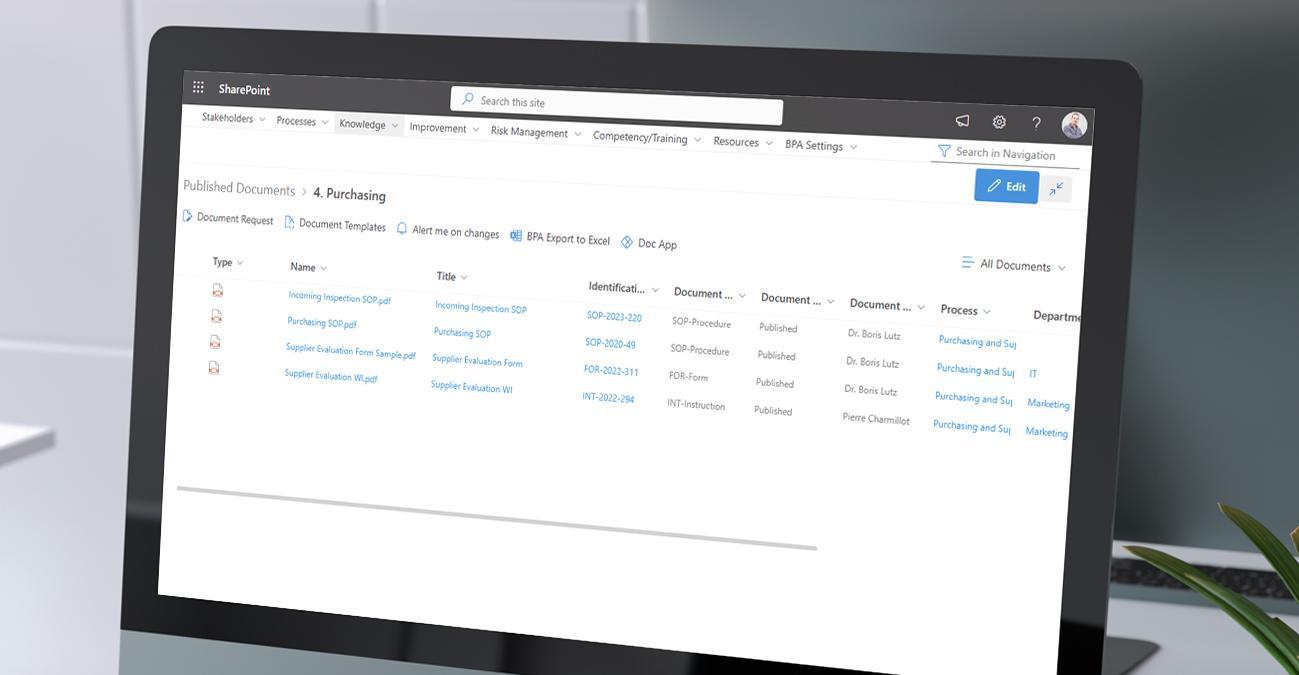Open the Type column header dropdown

coord(228,262)
